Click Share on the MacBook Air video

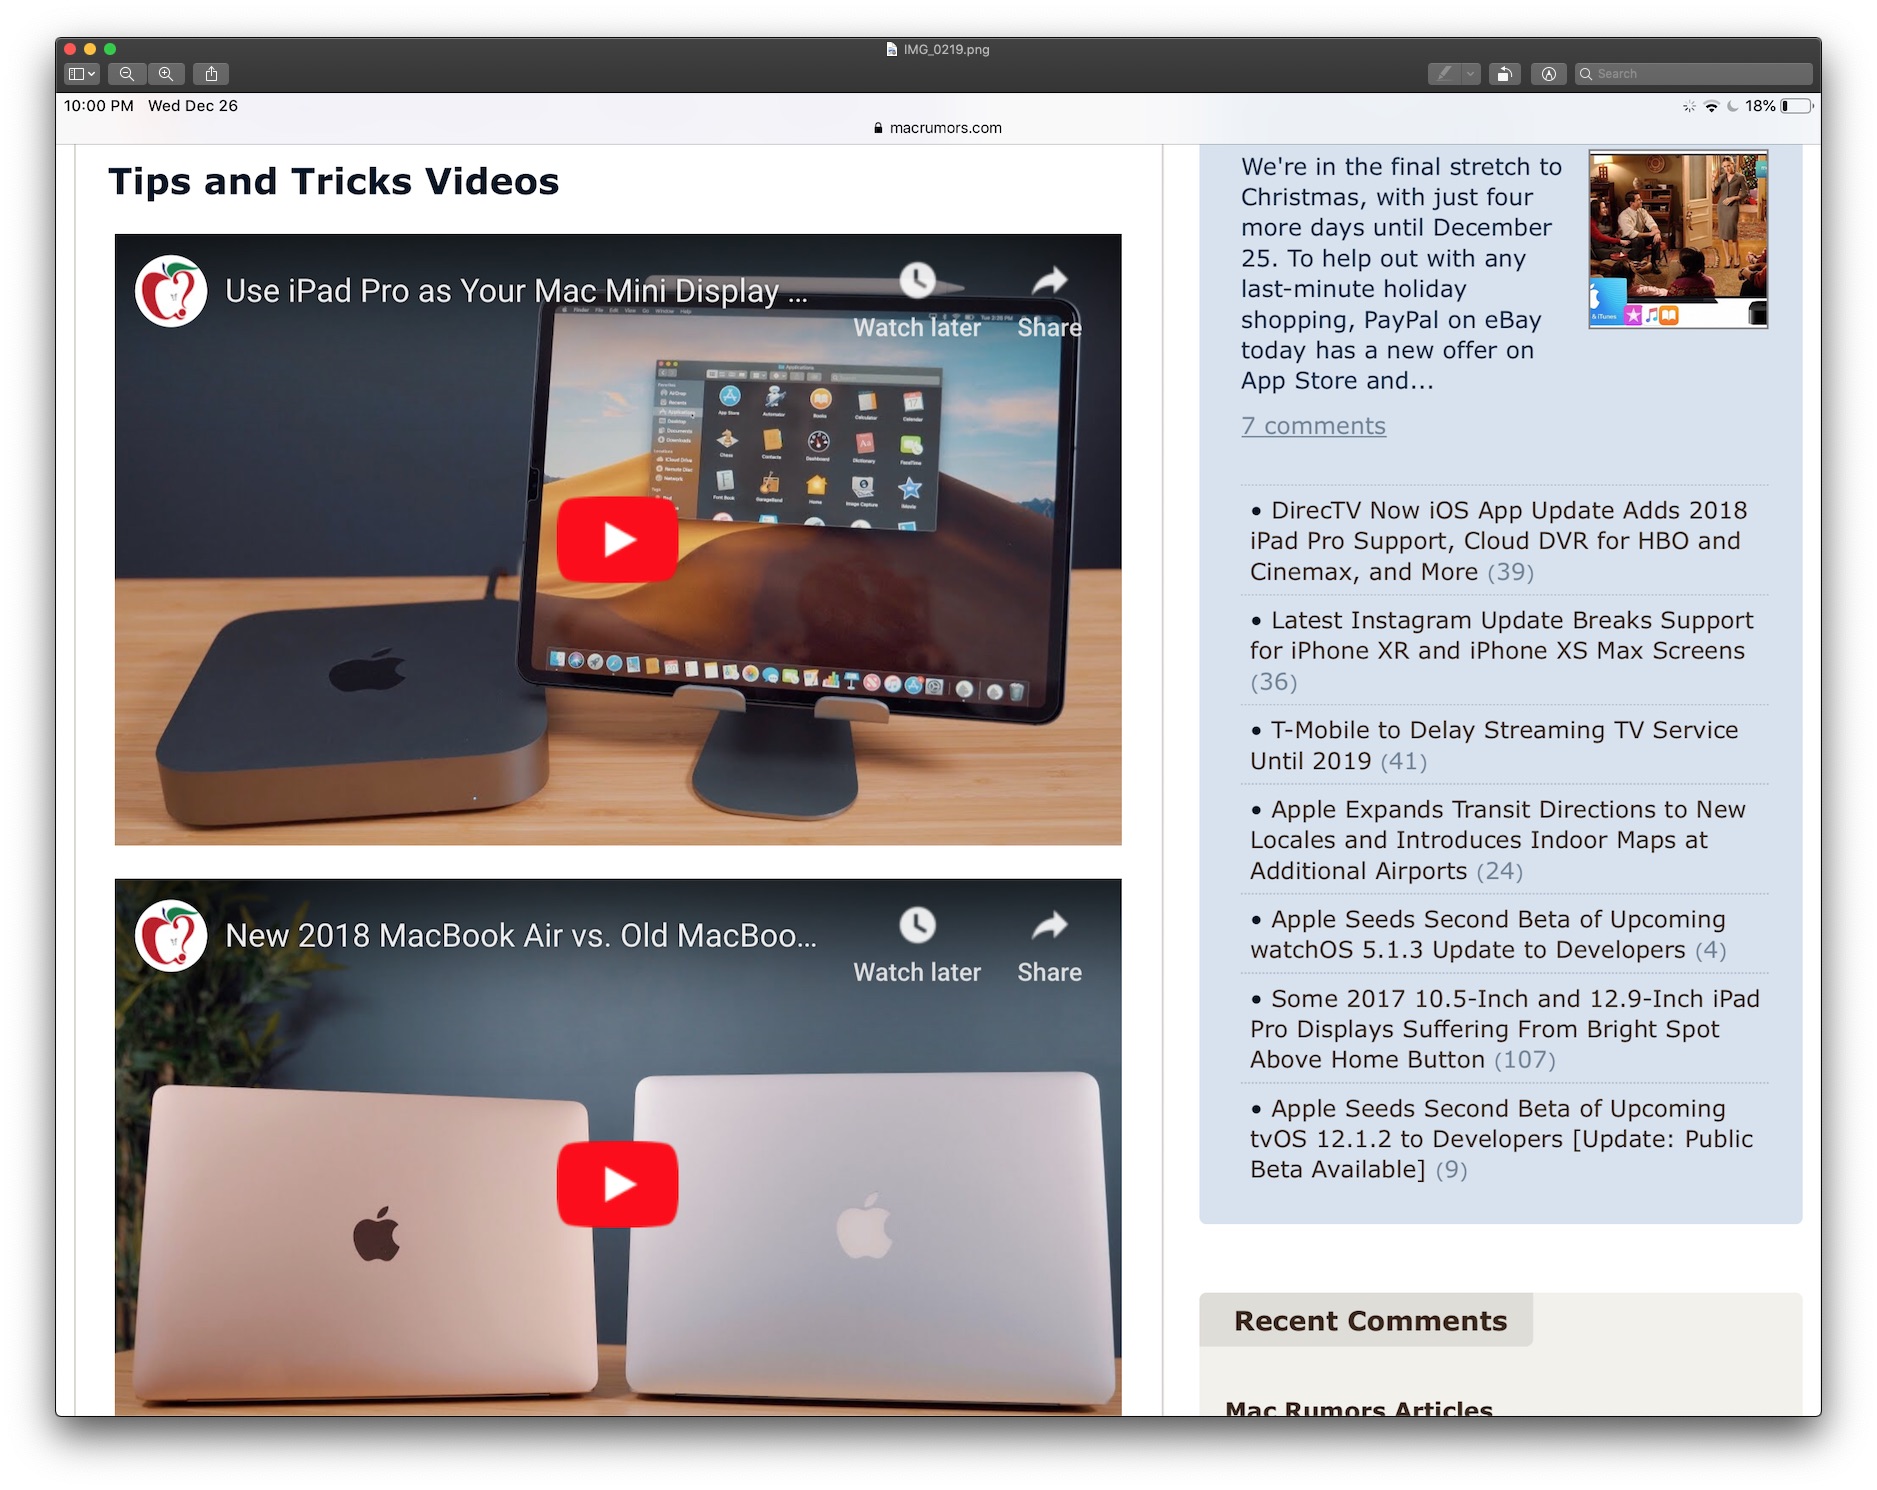click(x=1050, y=946)
